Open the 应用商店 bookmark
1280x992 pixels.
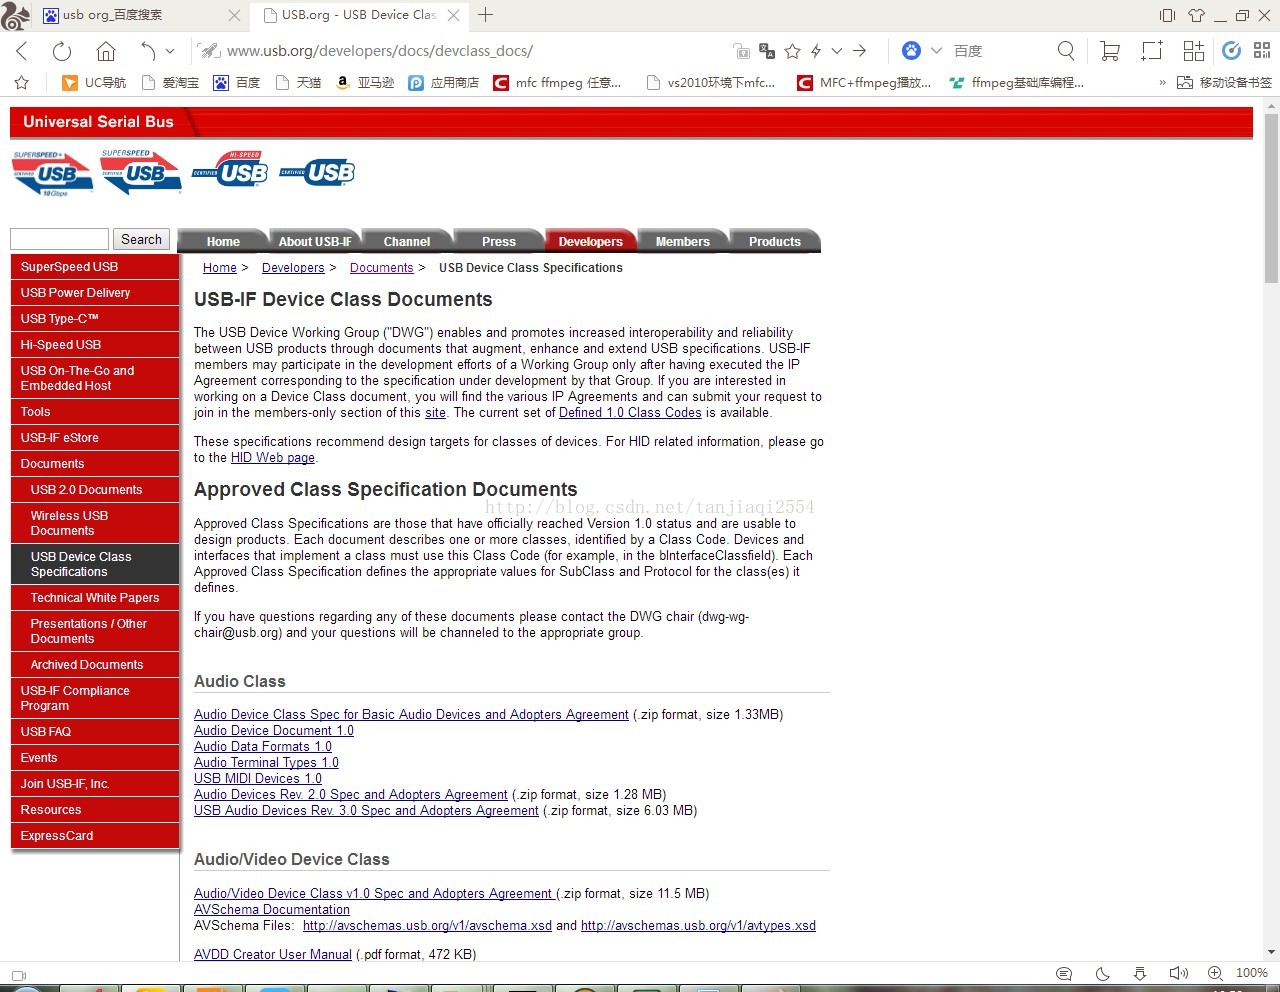pos(443,83)
